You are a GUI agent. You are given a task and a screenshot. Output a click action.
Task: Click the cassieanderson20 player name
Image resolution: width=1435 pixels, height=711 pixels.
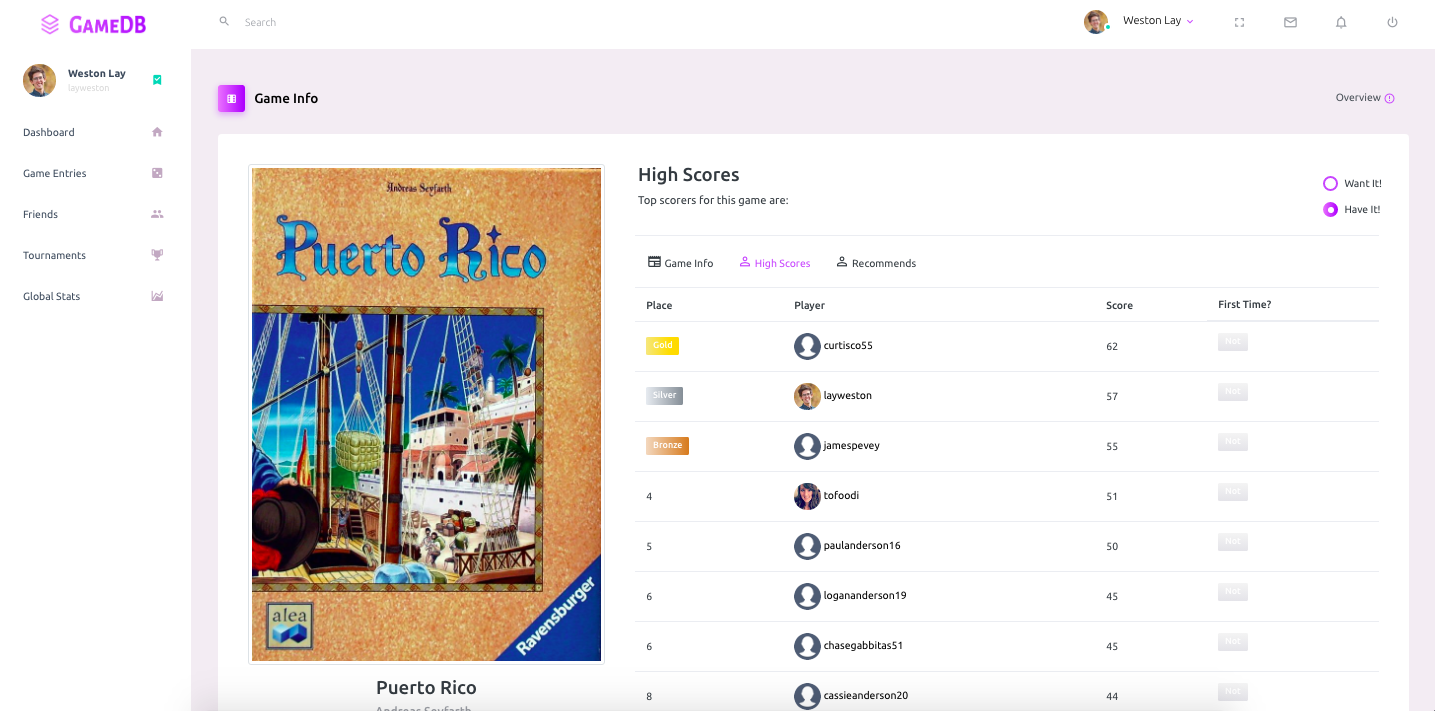866,696
